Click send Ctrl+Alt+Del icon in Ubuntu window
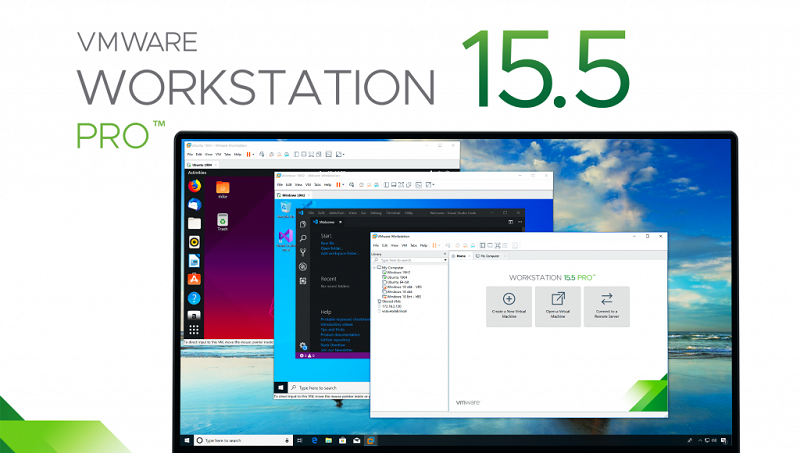The image size is (800, 453). coord(262,154)
